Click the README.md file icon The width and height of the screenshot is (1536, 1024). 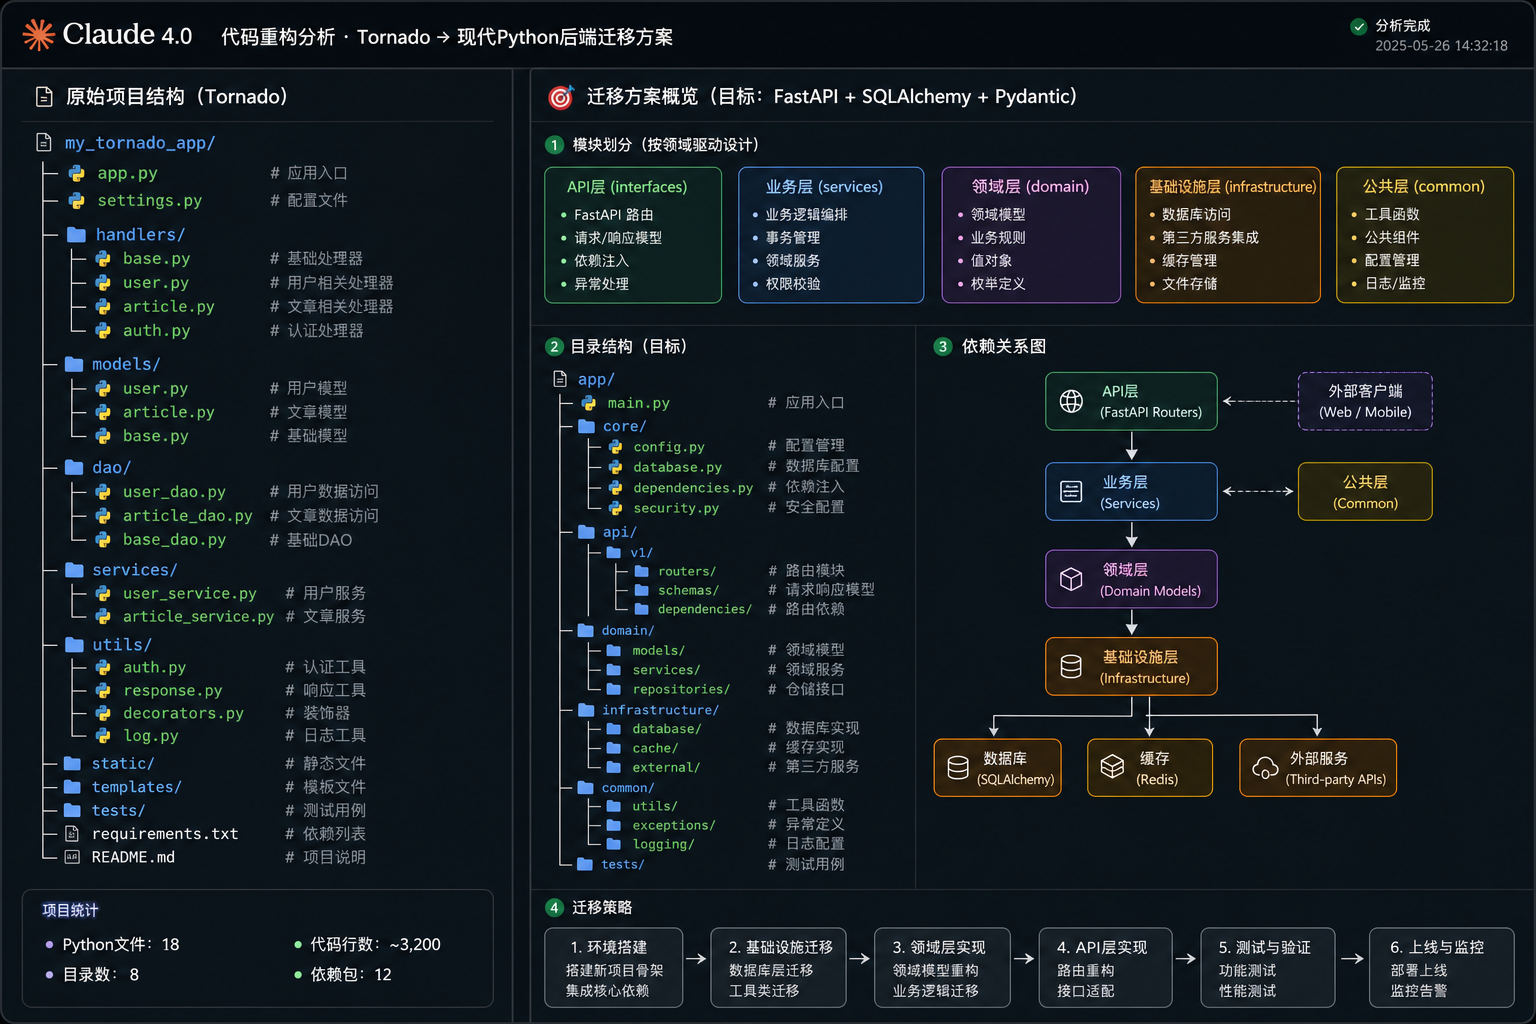click(x=72, y=857)
